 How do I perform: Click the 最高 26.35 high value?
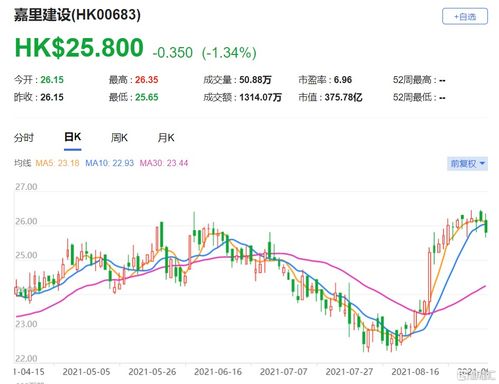point(133,80)
